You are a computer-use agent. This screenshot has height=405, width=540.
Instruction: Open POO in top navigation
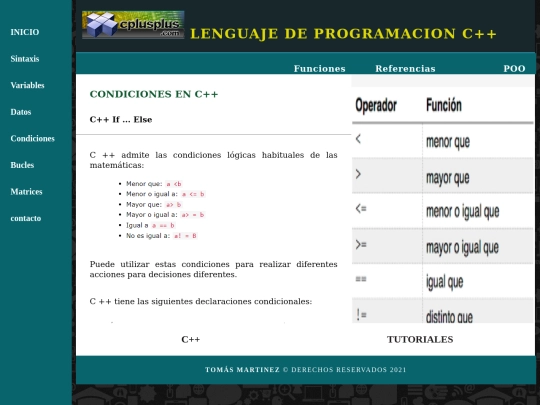point(514,69)
